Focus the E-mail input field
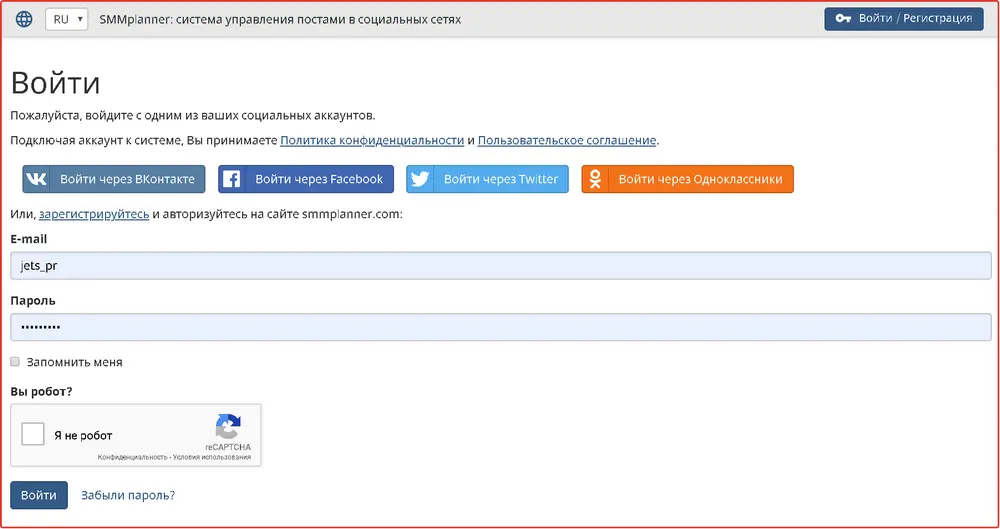1000x529 pixels. 501,265
